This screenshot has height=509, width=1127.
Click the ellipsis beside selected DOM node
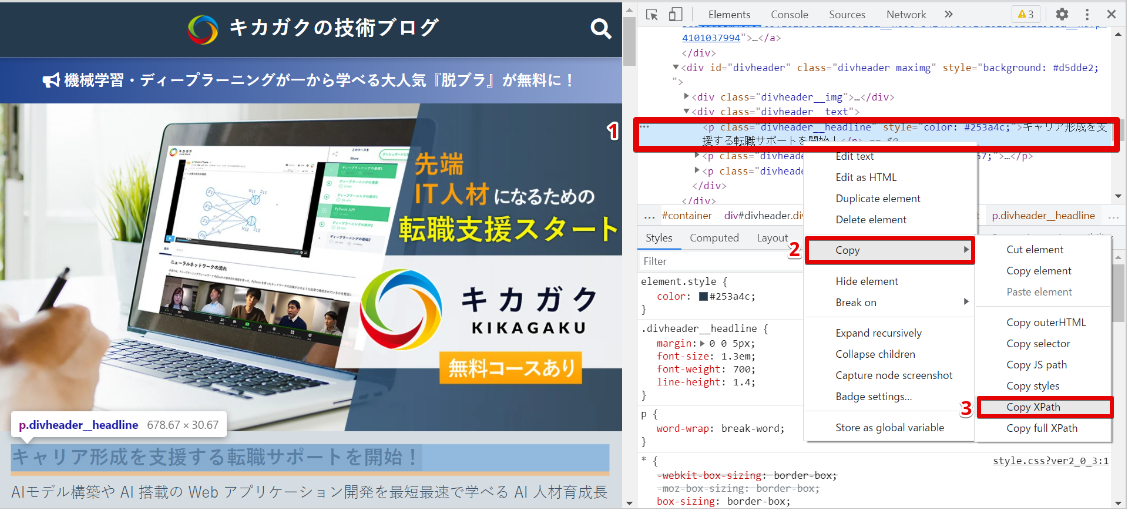(x=645, y=127)
